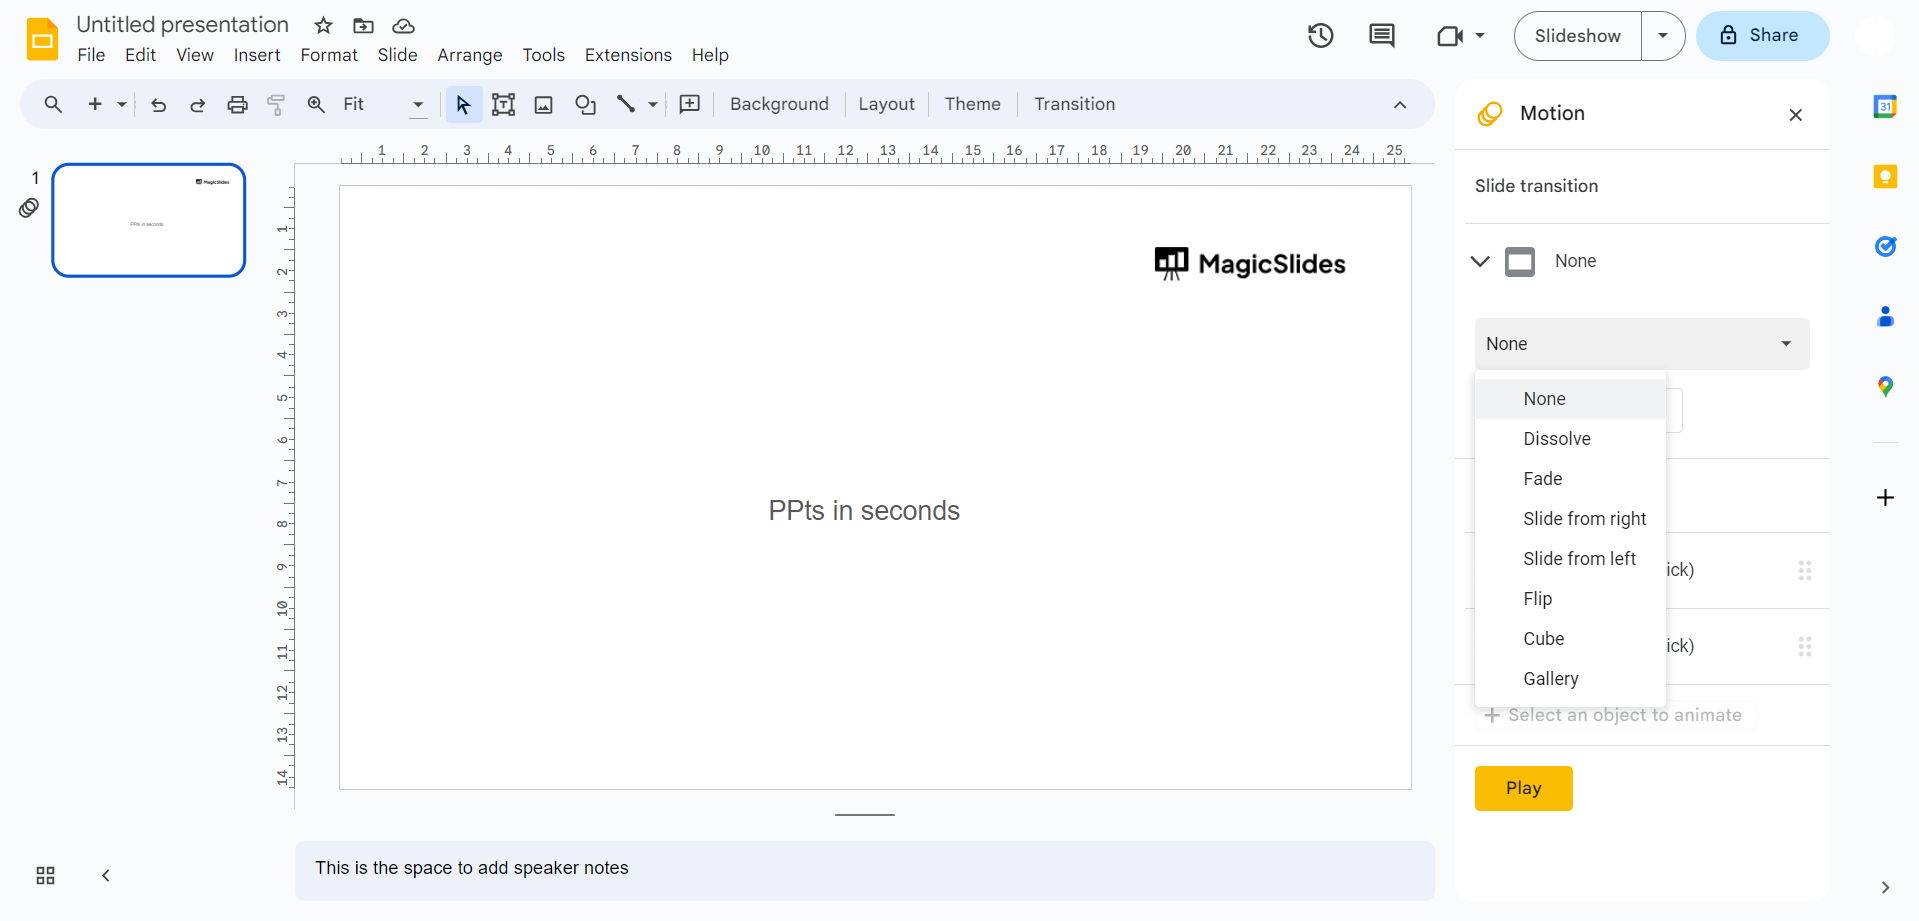Get add-ons with plus icon
This screenshot has width=1919, height=921.
pos(1885,497)
